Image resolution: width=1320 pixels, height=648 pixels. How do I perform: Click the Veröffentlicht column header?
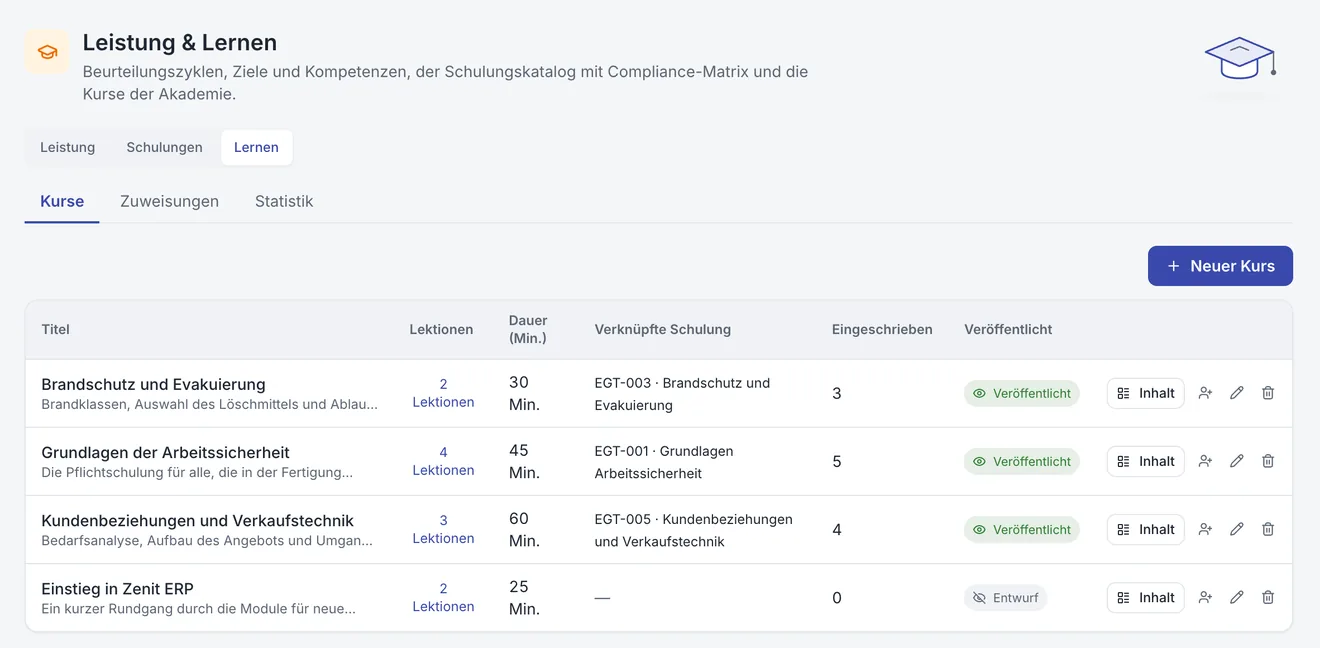pos(1008,329)
